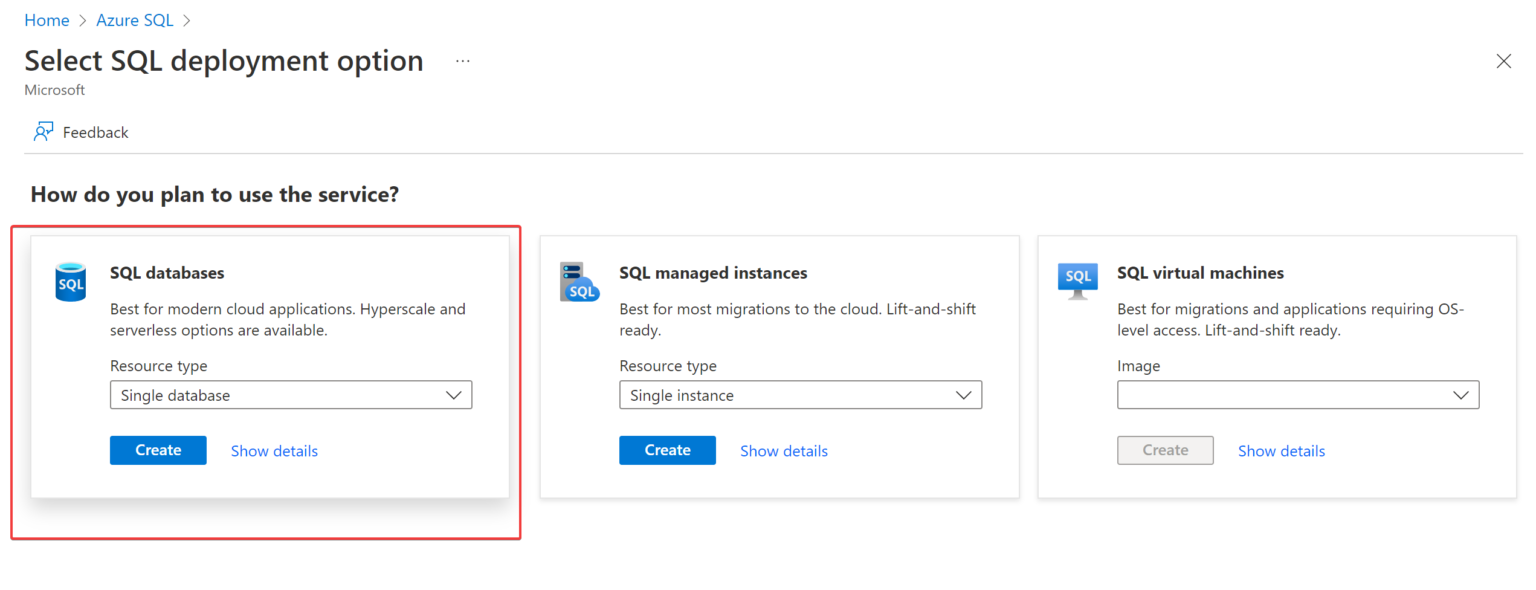The height and width of the screenshot is (590, 1536).
Task: Click the dropdown arrow on Single database field
Action: pos(455,394)
